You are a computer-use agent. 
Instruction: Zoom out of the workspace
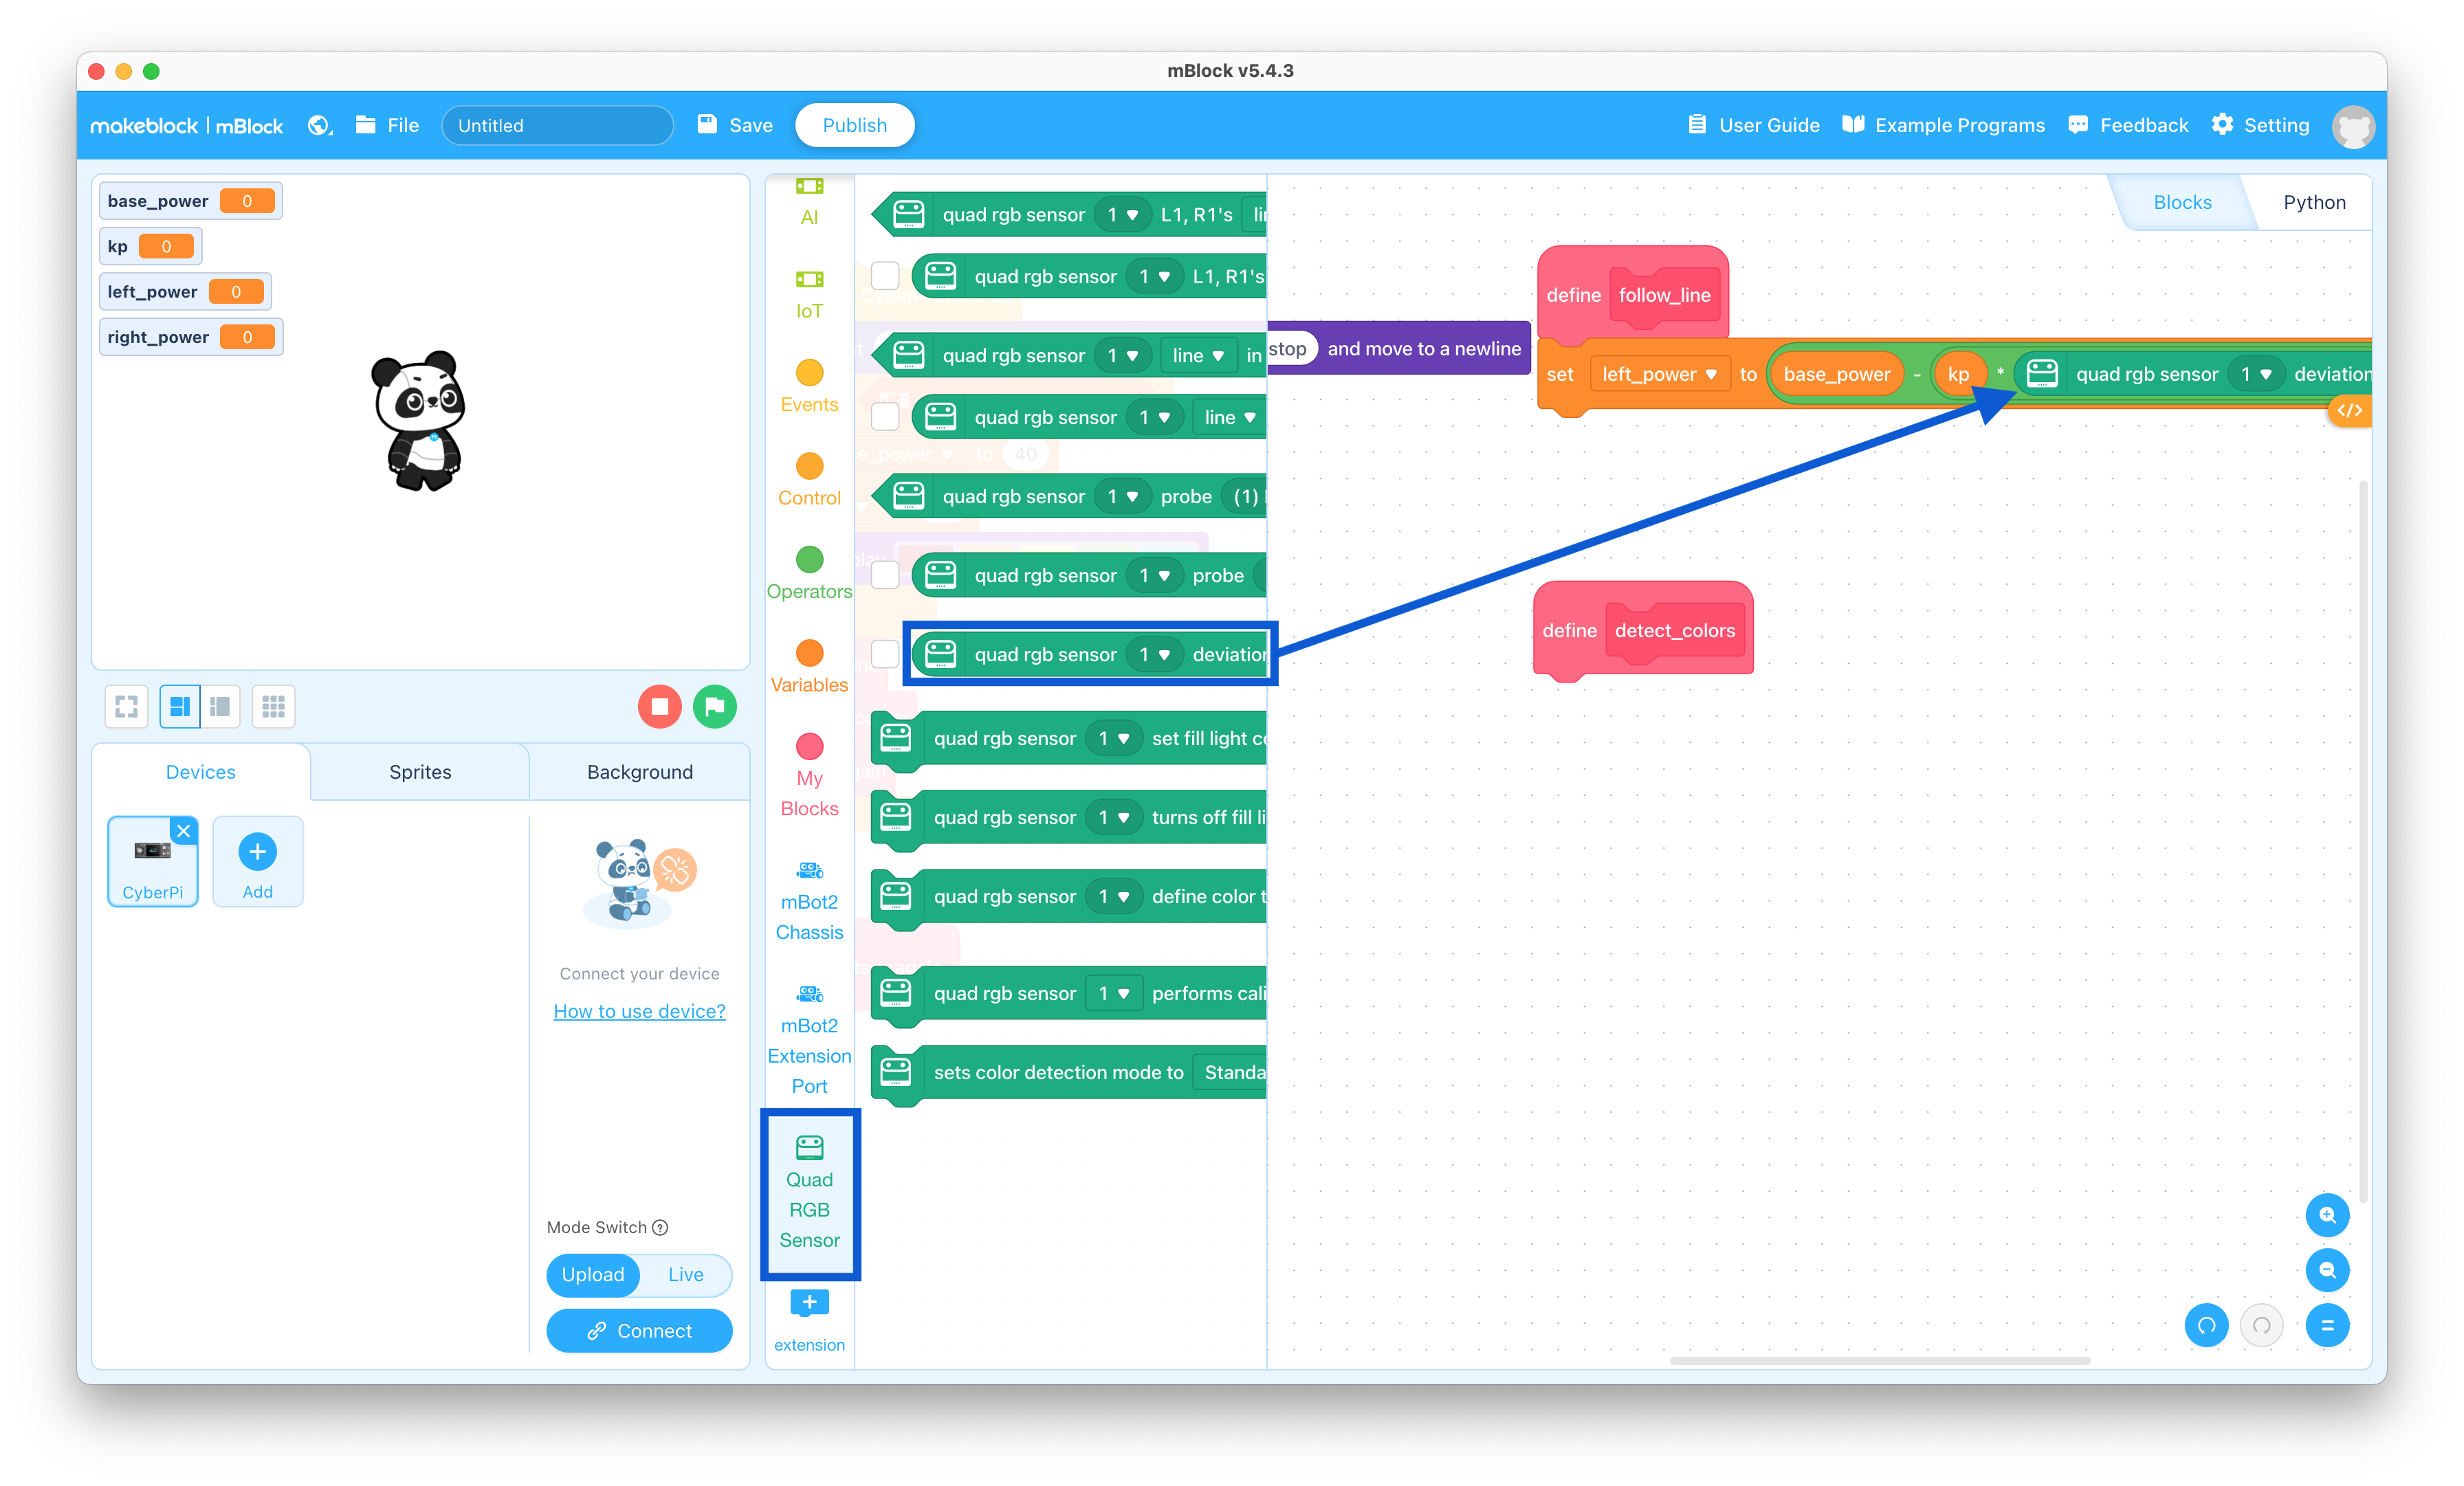pyautogui.click(x=2327, y=1270)
